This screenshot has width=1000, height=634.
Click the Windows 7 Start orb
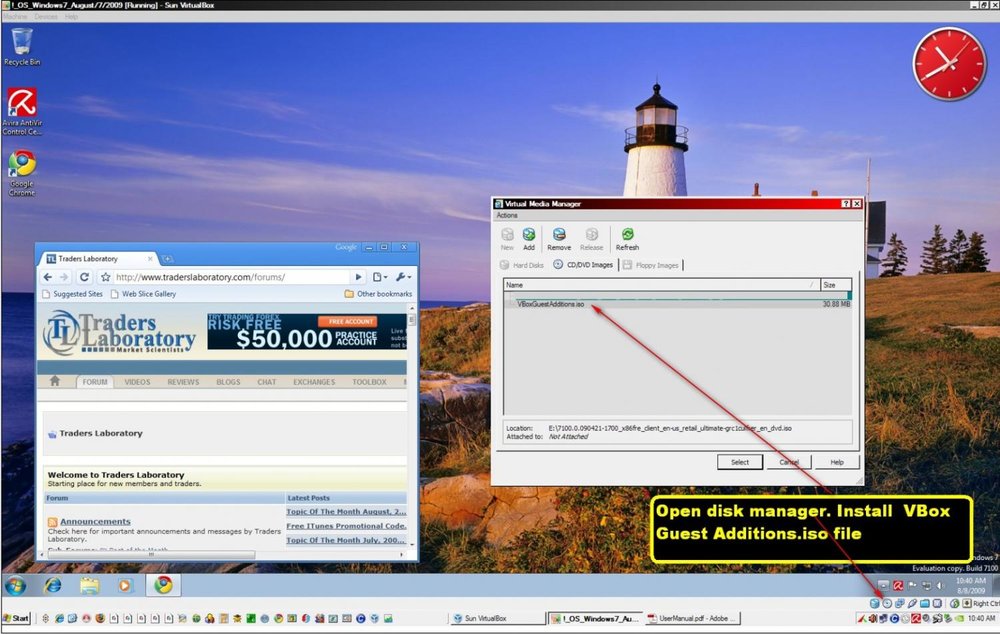coord(15,586)
